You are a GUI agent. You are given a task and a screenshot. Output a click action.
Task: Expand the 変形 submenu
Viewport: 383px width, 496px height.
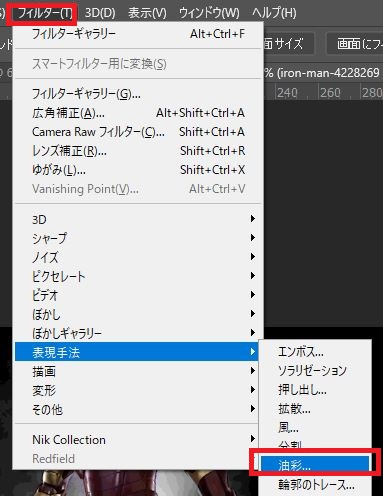(x=137, y=390)
